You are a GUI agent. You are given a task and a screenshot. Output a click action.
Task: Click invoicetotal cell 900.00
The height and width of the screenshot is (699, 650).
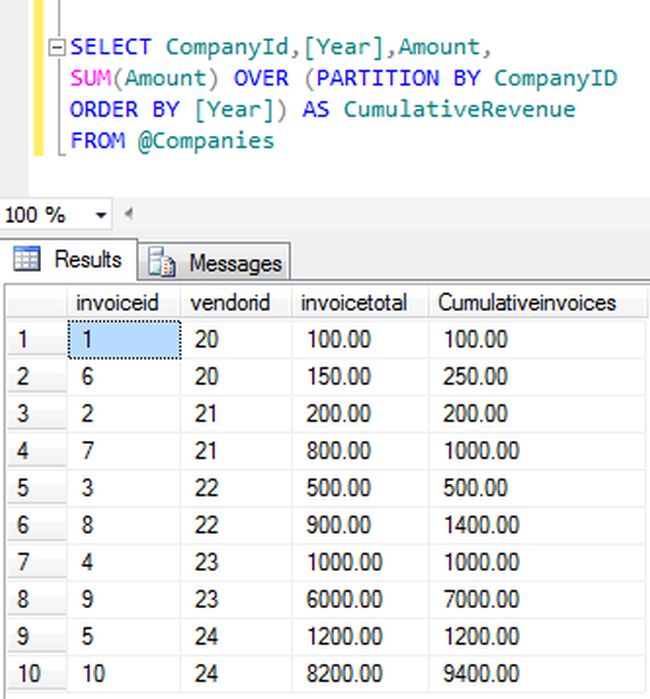[x=360, y=525]
